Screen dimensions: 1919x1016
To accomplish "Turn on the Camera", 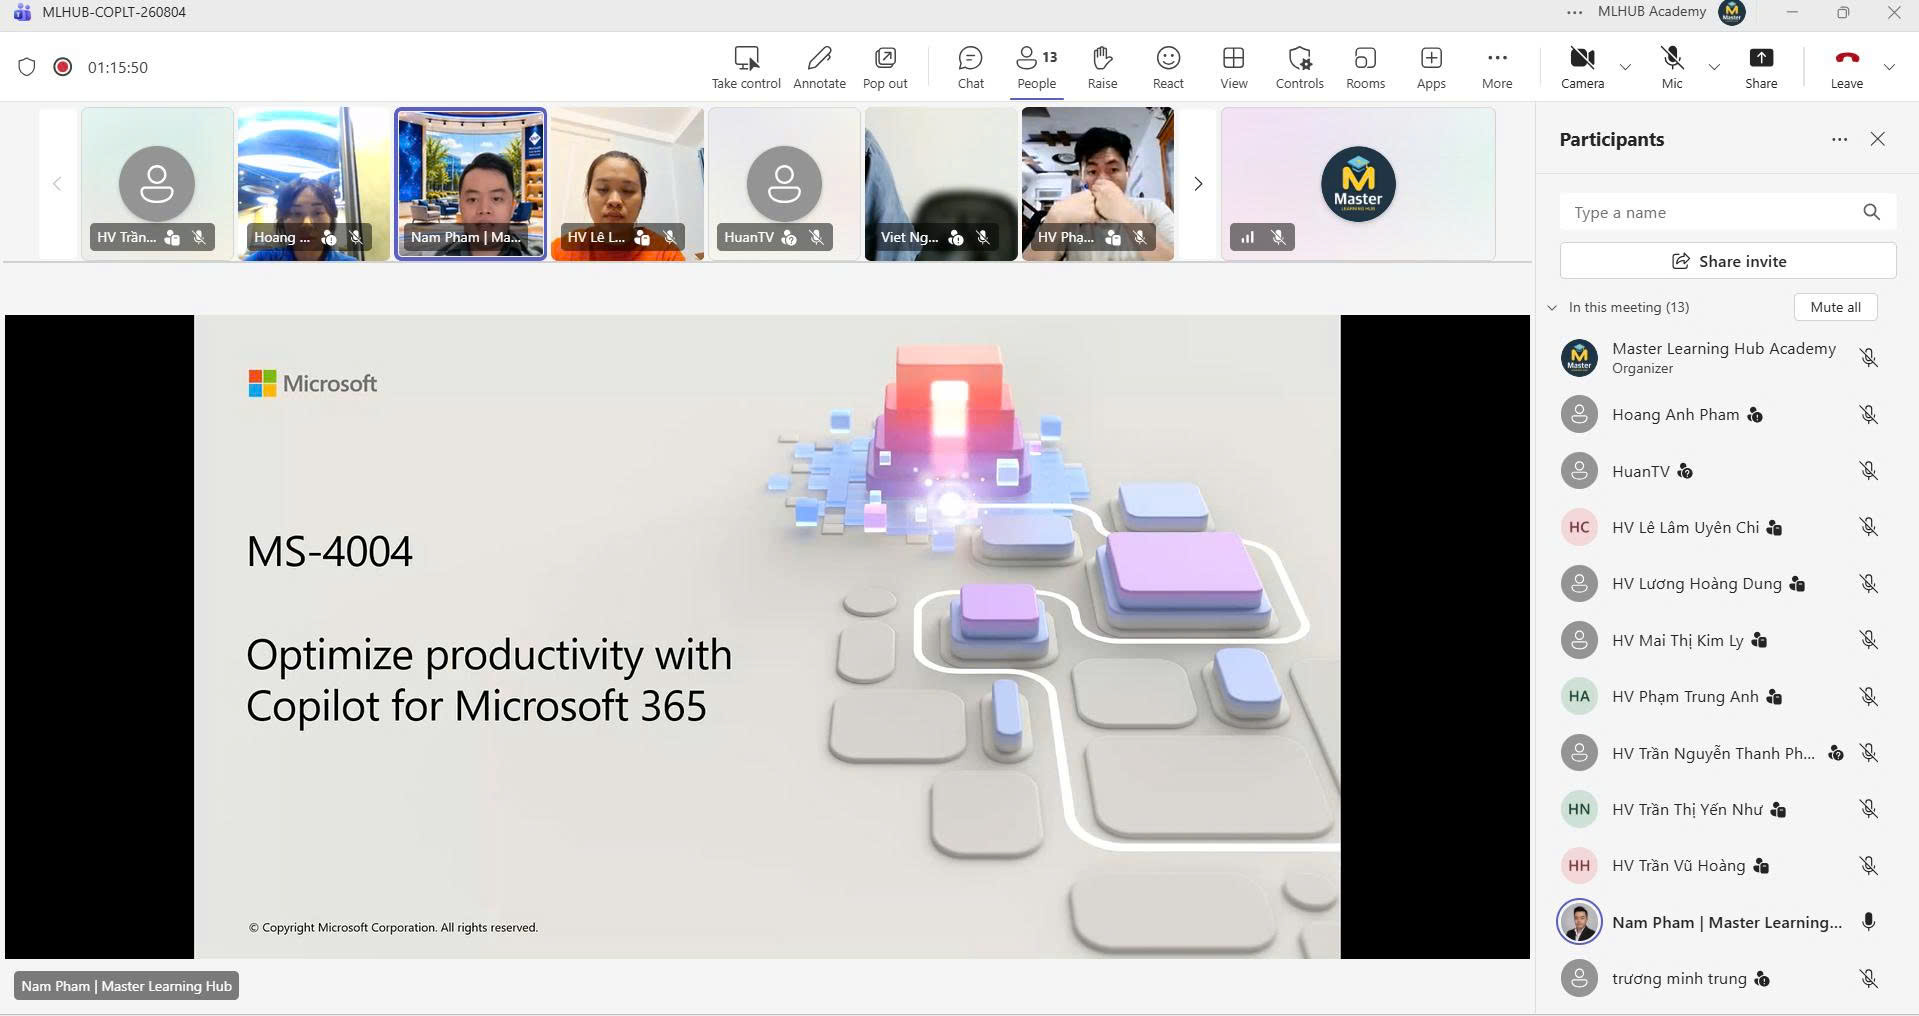I will [1582, 67].
